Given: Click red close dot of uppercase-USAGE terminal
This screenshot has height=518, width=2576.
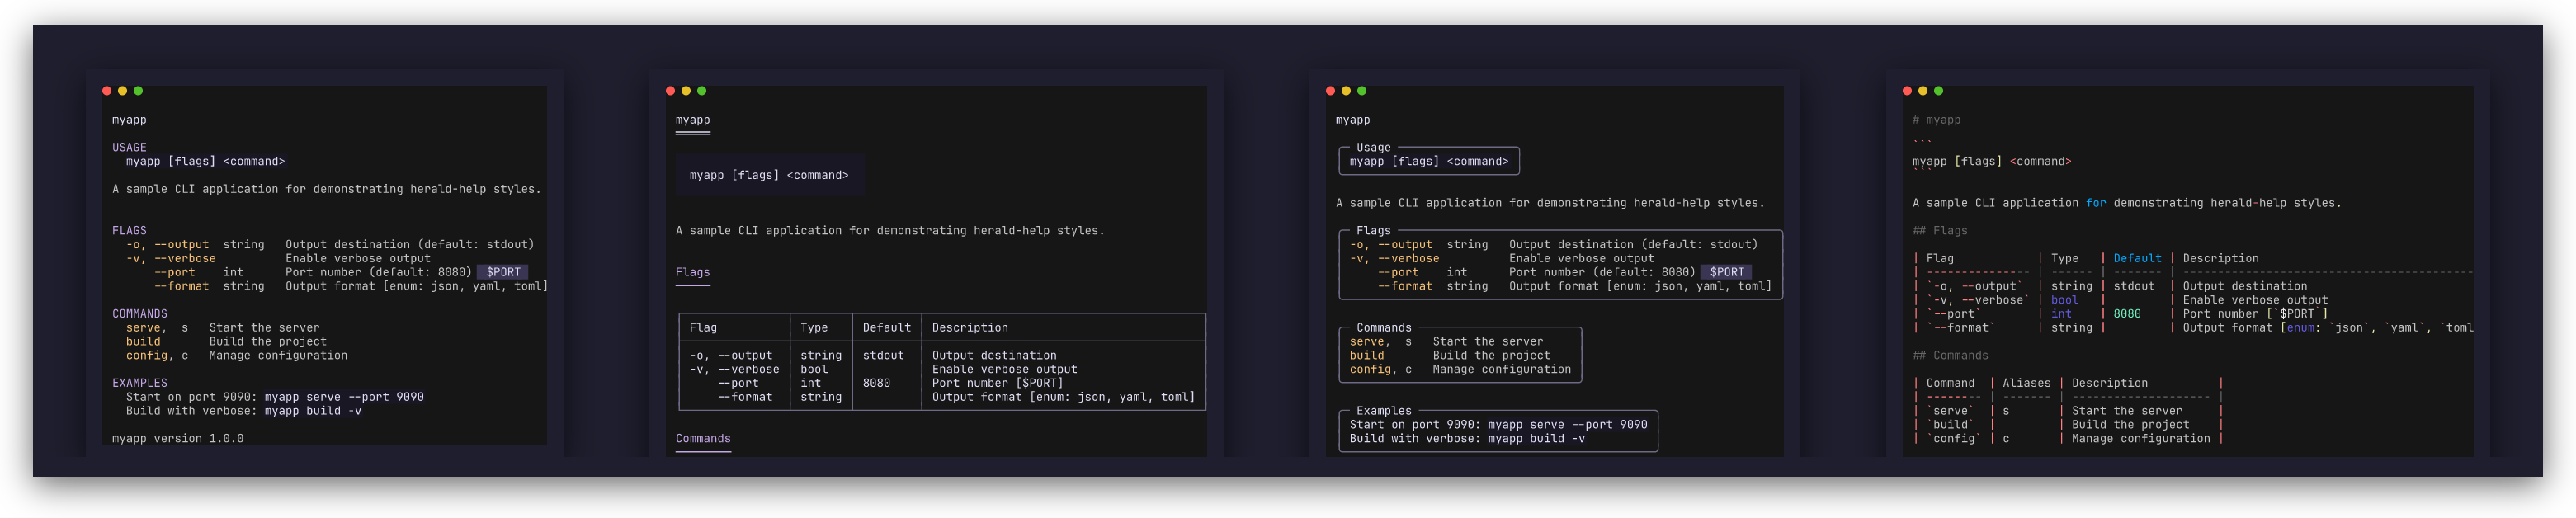Looking at the screenshot, I should (107, 91).
